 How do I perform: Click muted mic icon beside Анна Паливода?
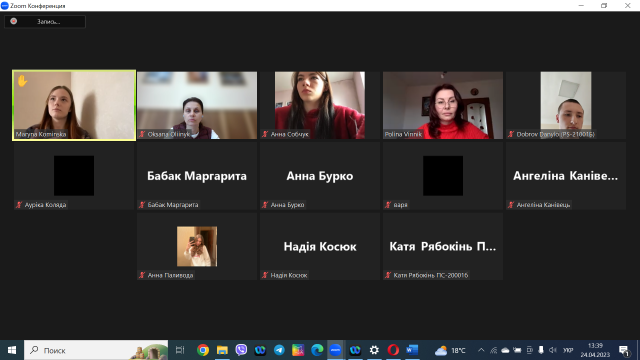[x=142, y=275]
